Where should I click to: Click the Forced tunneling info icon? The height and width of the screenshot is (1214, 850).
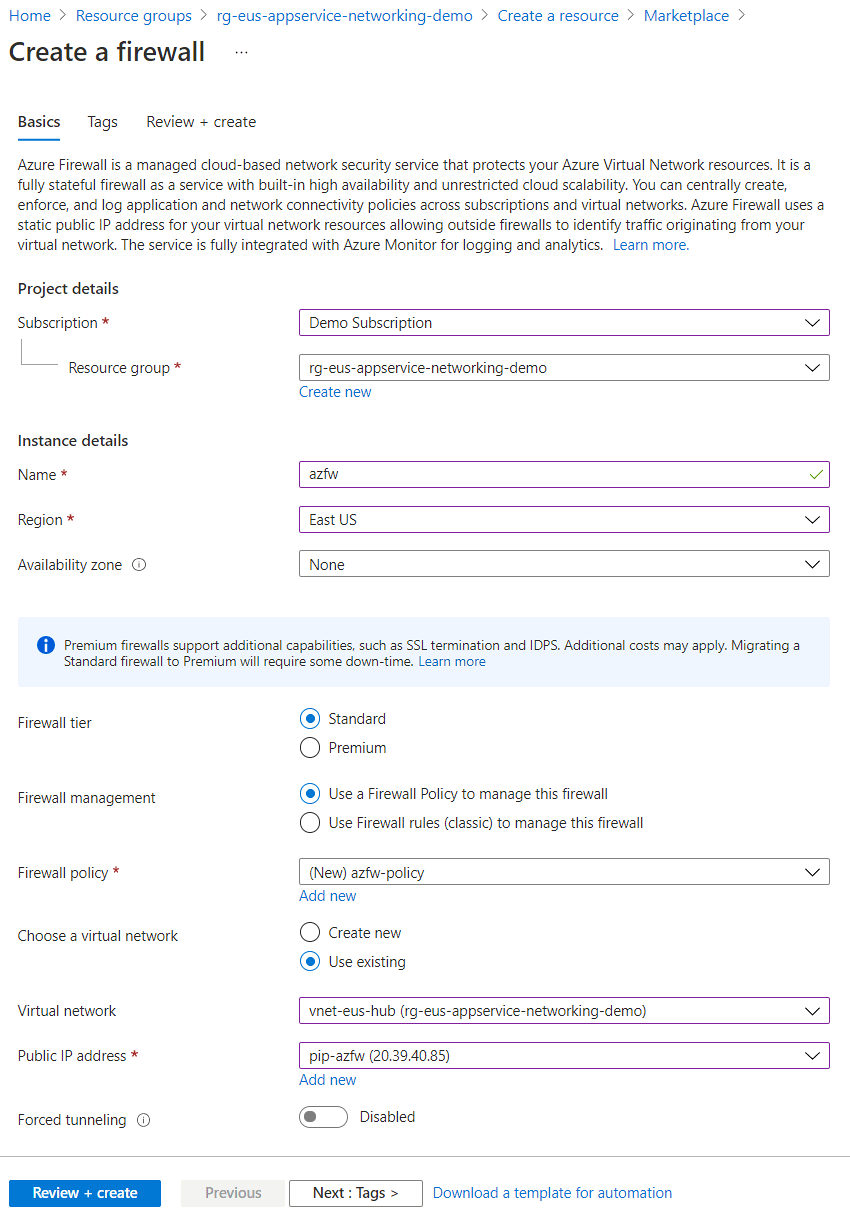[x=143, y=1120]
